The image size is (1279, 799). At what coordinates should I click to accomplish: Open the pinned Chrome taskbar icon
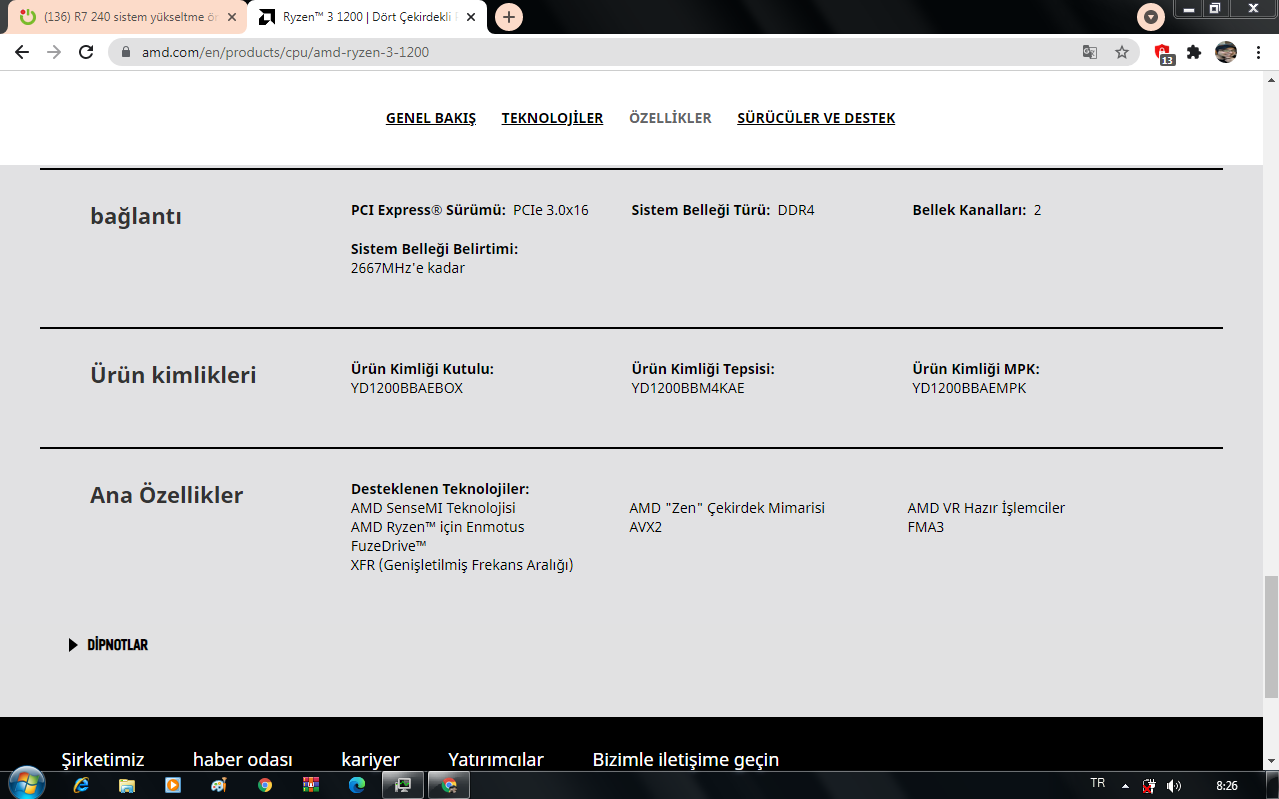point(265,785)
